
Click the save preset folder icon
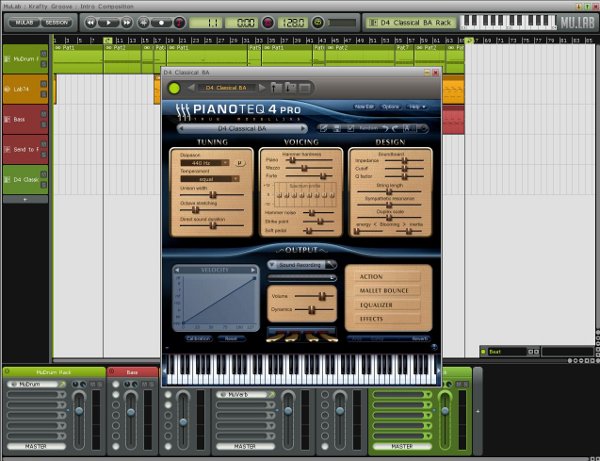click(x=290, y=88)
